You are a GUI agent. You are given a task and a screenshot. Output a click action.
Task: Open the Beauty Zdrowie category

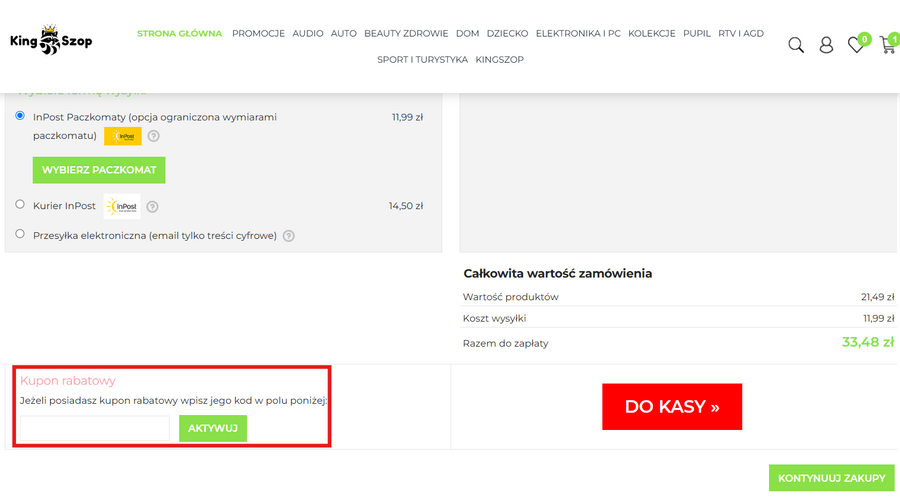[x=406, y=33]
